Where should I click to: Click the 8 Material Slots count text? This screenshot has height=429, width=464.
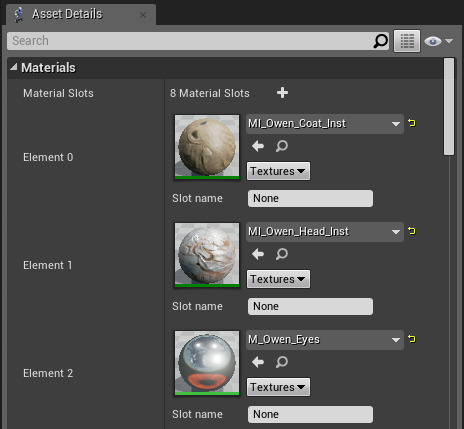click(210, 93)
